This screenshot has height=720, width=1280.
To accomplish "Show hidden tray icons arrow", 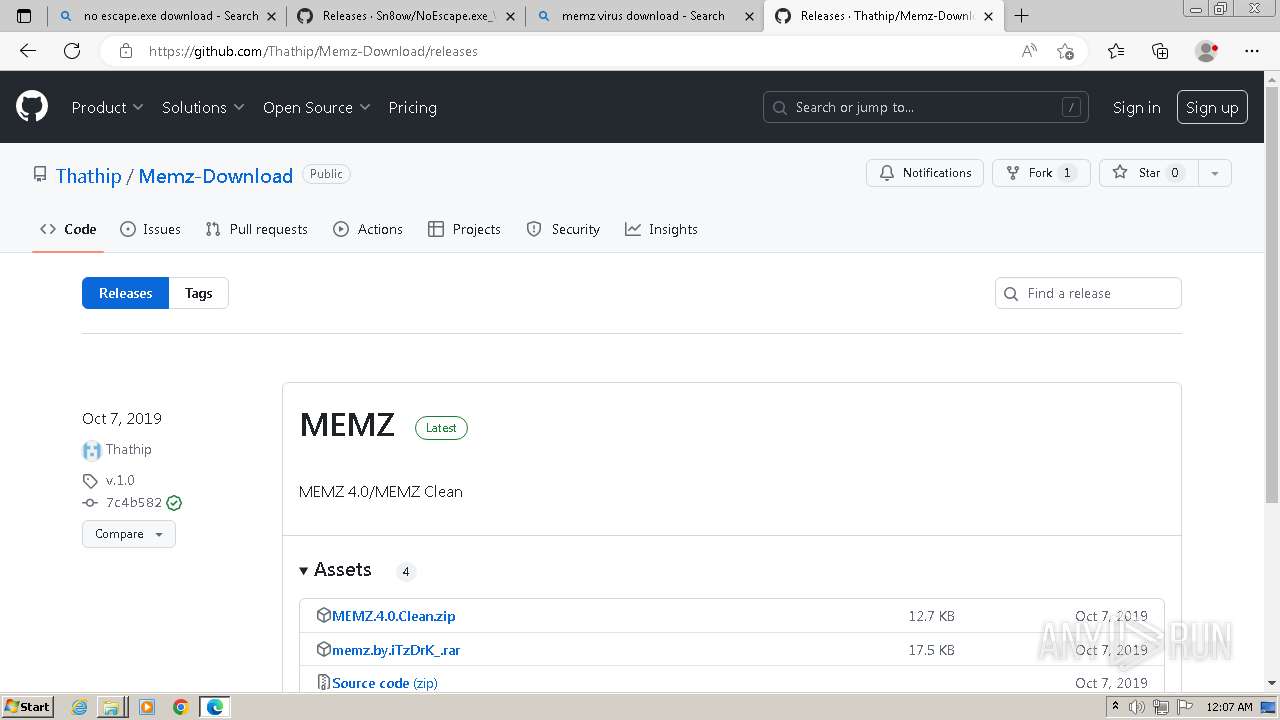I will coord(1115,707).
